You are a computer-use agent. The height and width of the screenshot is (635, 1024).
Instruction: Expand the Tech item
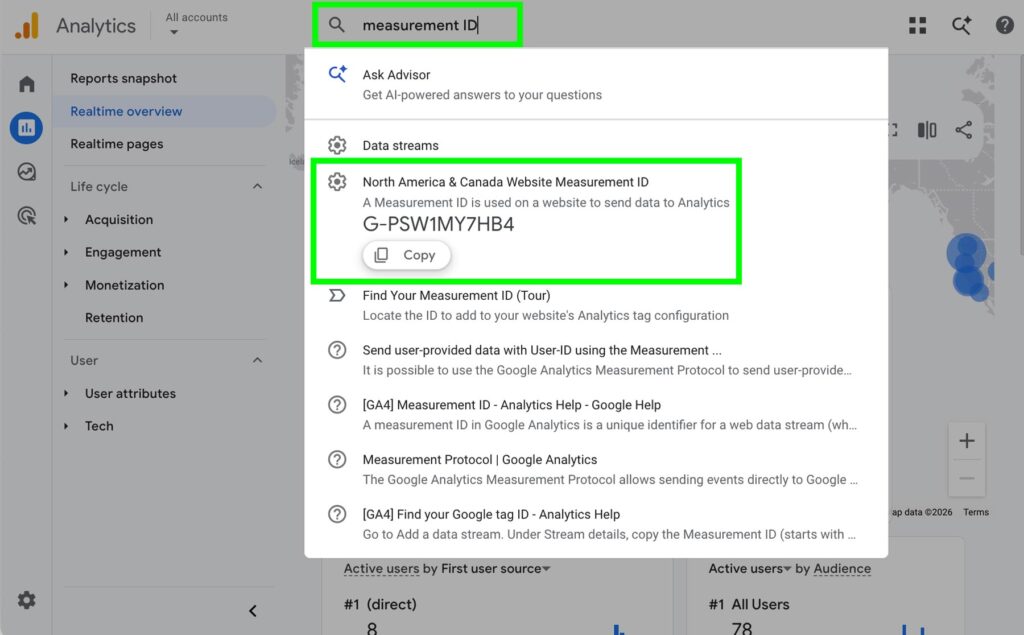(99, 426)
